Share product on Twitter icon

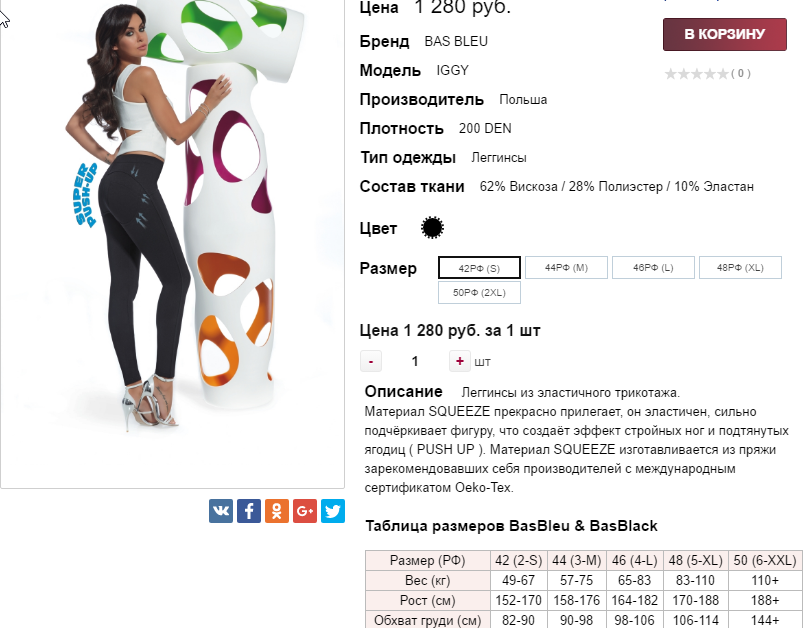(x=333, y=511)
